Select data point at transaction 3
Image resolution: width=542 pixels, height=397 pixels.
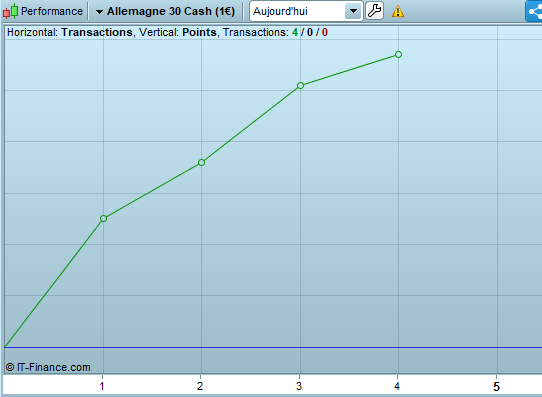click(300, 85)
